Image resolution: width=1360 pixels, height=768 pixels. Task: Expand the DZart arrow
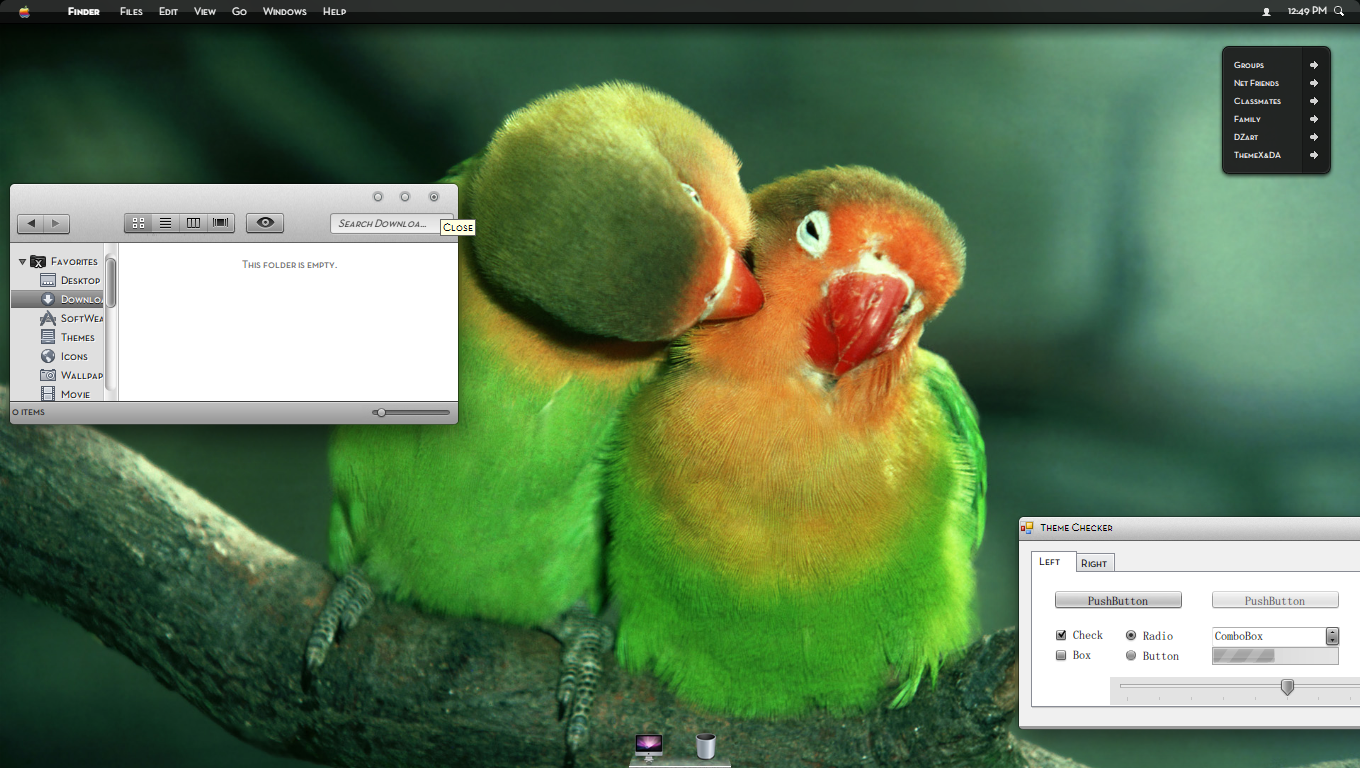[1314, 137]
